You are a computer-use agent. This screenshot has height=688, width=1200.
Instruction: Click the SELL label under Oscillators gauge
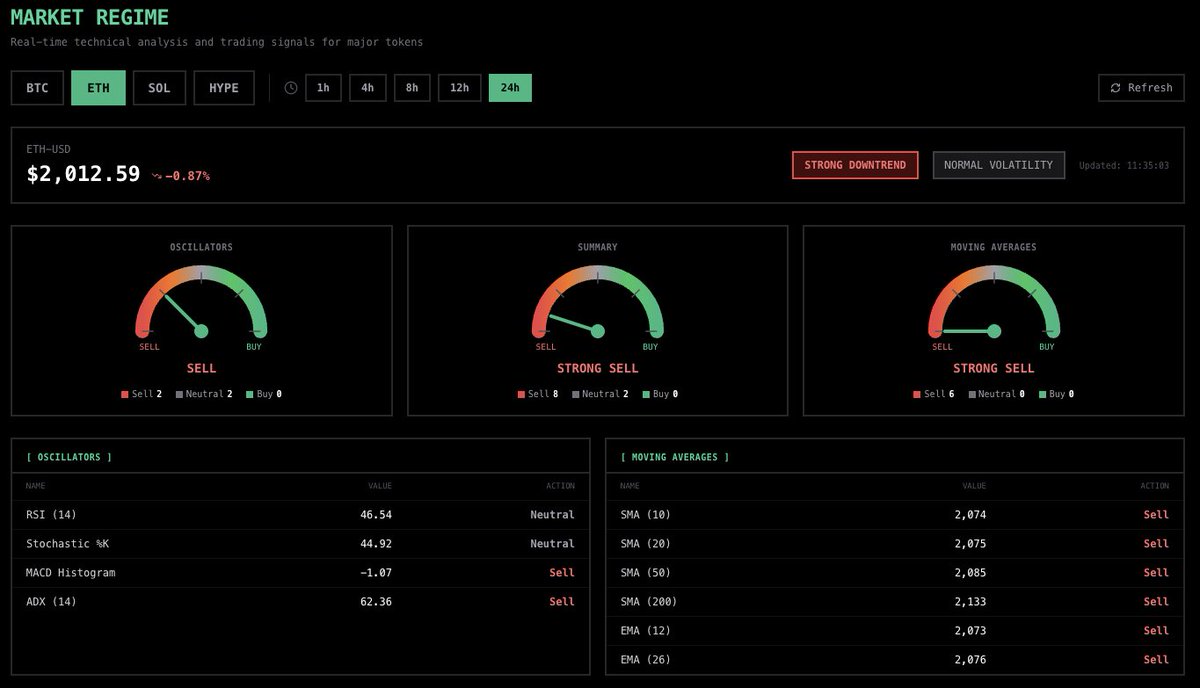pos(201,368)
